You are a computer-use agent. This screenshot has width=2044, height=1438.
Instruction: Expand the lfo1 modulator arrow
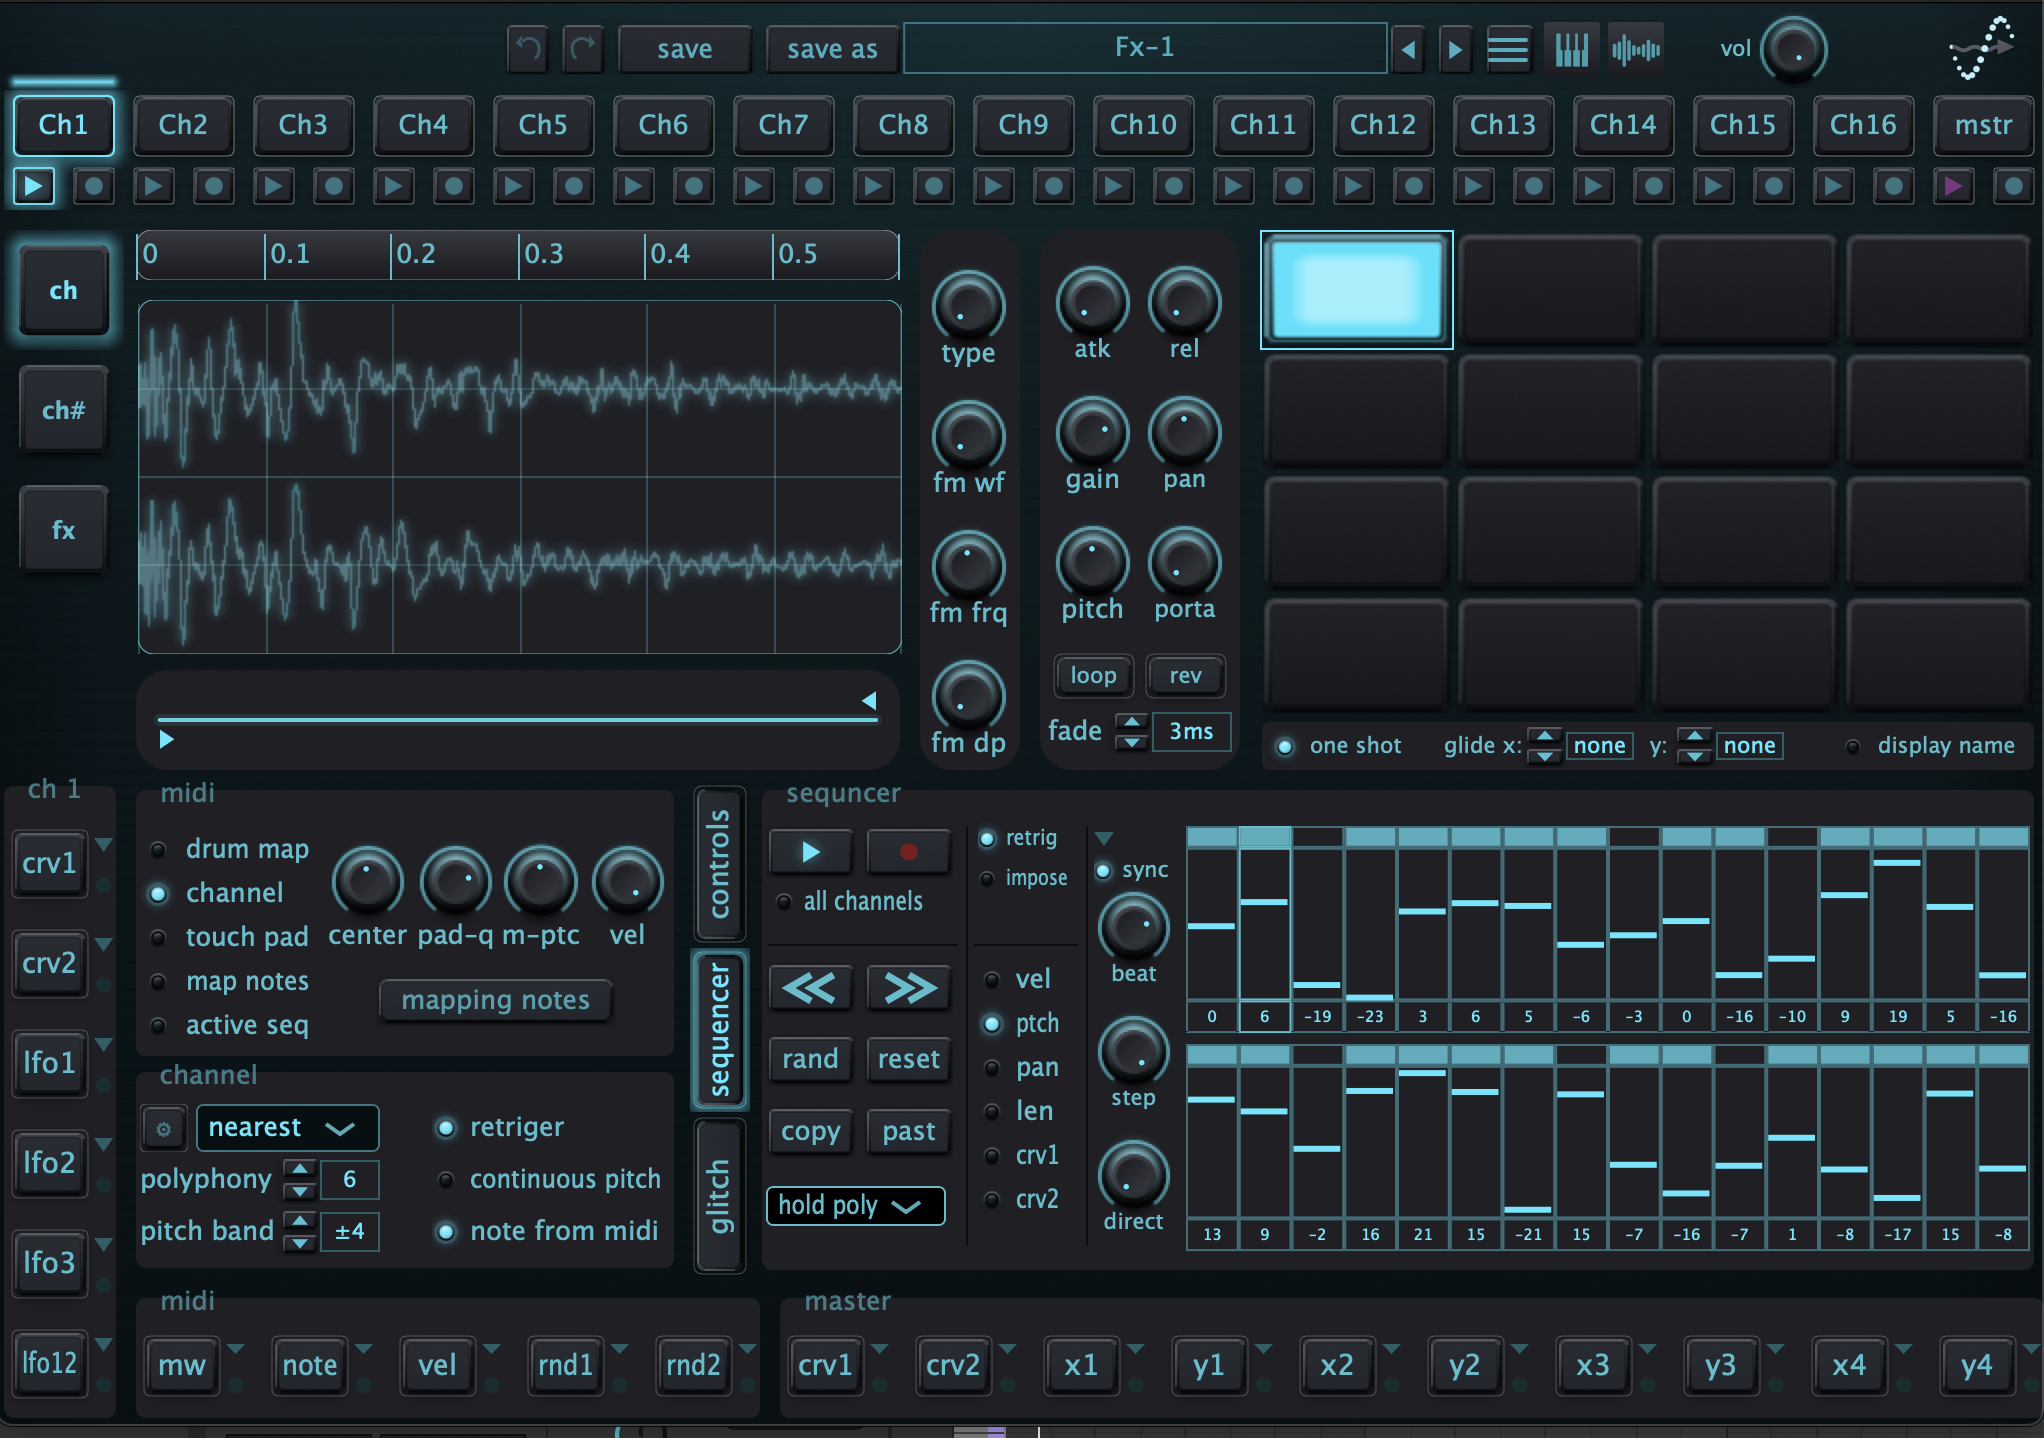click(103, 1045)
